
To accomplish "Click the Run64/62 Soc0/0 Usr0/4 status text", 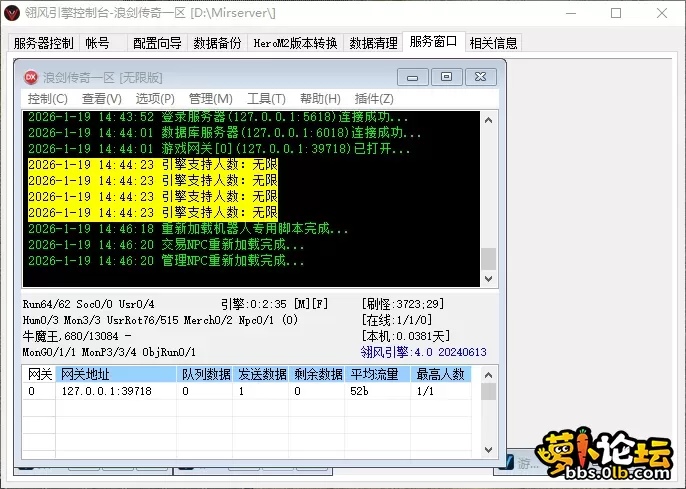I will click(88, 304).
